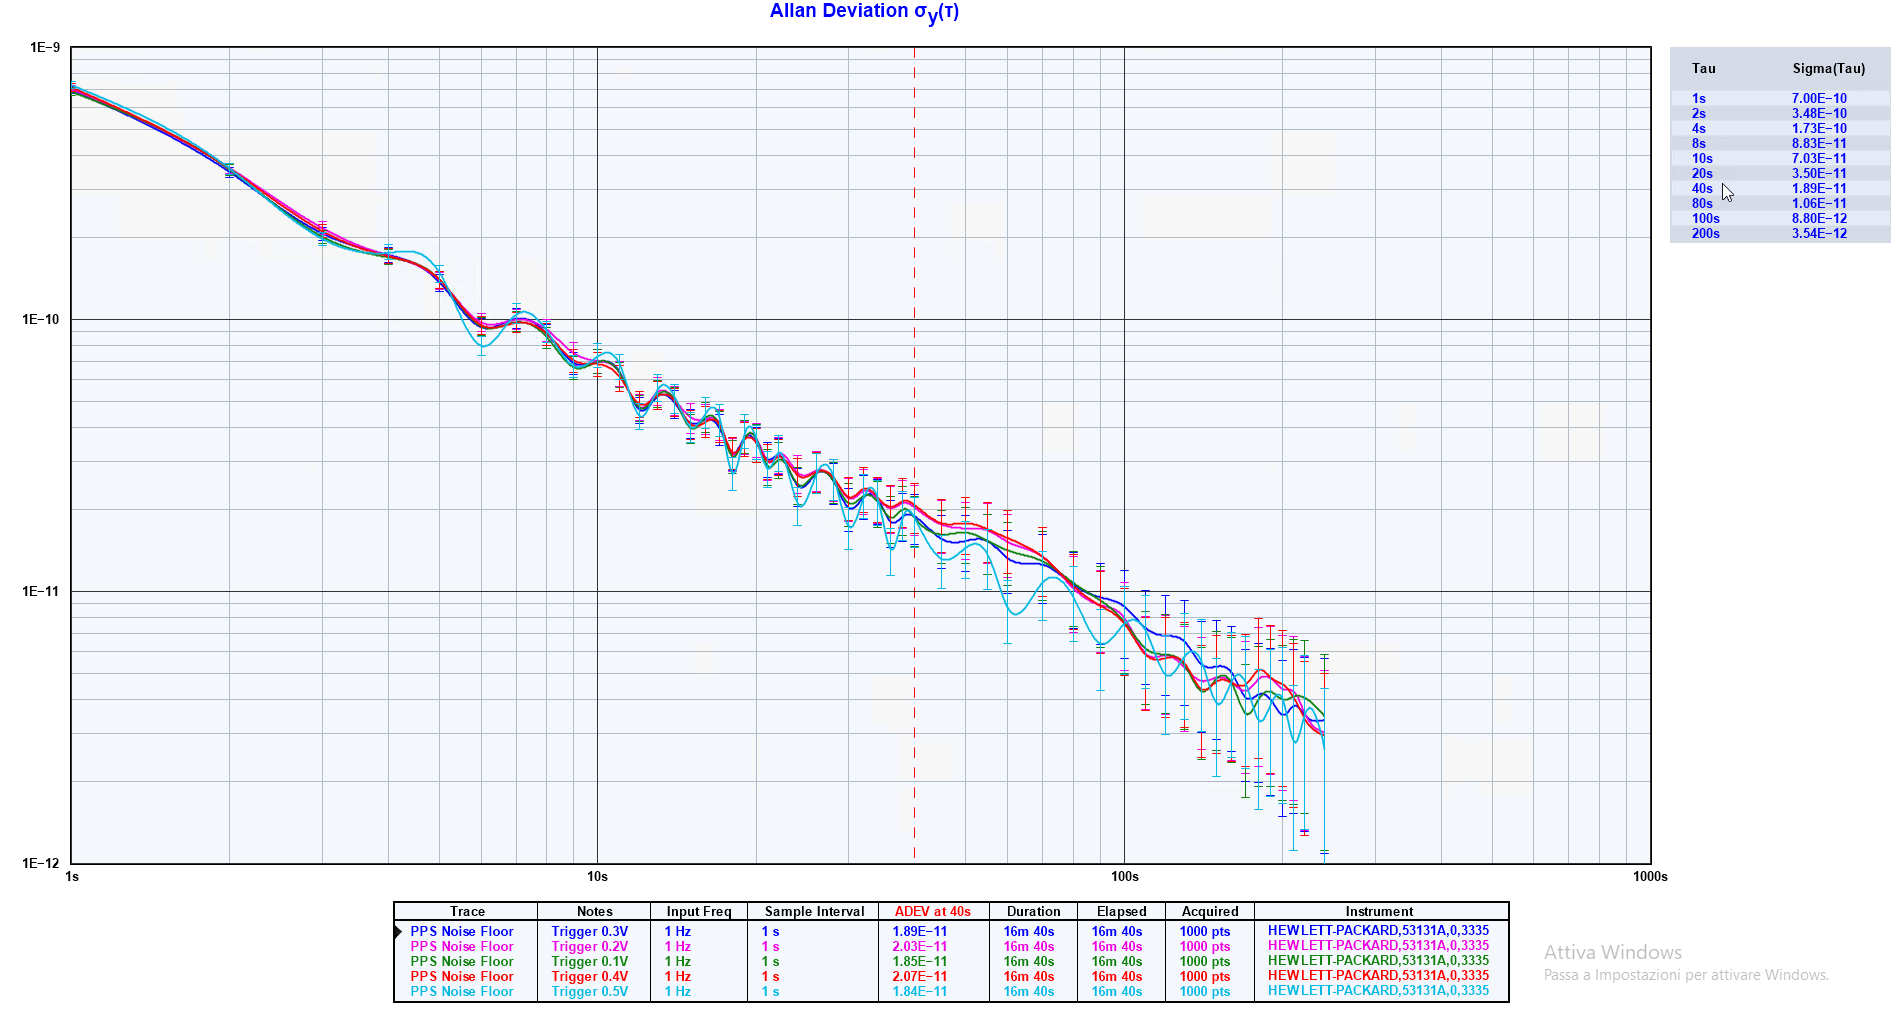Screen dimensions: 1891x1011
Task: Select the blue PPS Noise Floor trace, Trigger 0.3V
Action: [462, 931]
